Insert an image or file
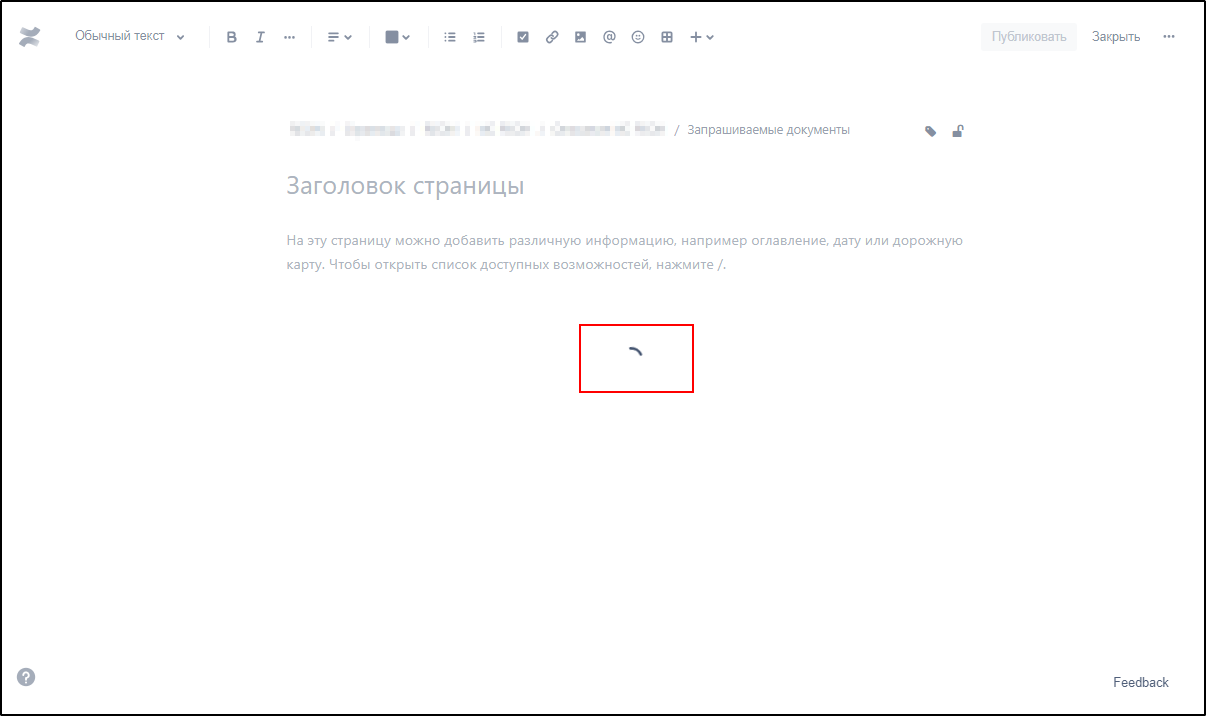Image resolution: width=1206 pixels, height=716 pixels. tap(580, 37)
